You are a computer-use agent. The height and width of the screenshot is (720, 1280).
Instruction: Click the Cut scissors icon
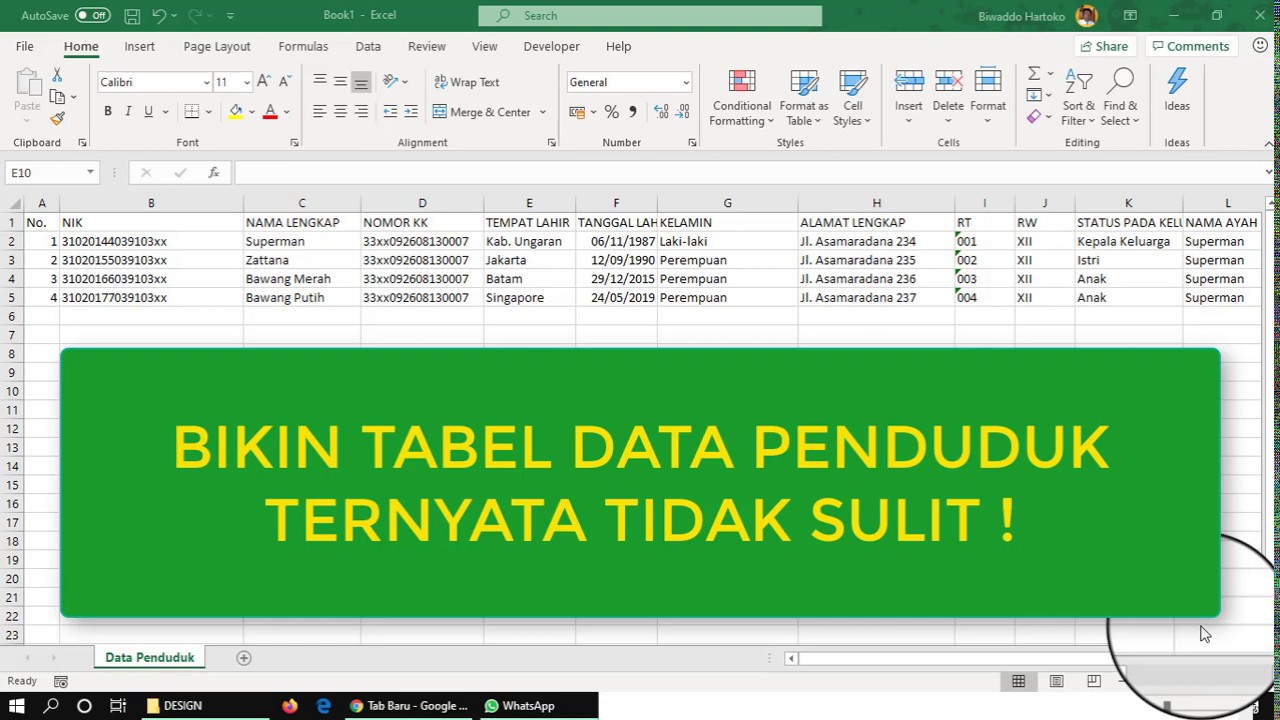coord(57,76)
